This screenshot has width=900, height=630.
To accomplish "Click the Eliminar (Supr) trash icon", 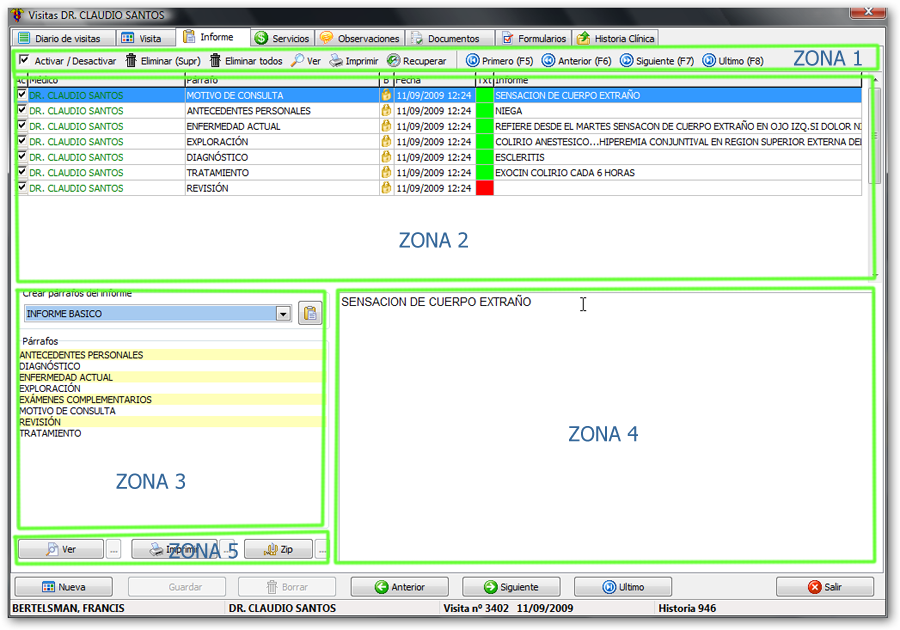I will (131, 61).
